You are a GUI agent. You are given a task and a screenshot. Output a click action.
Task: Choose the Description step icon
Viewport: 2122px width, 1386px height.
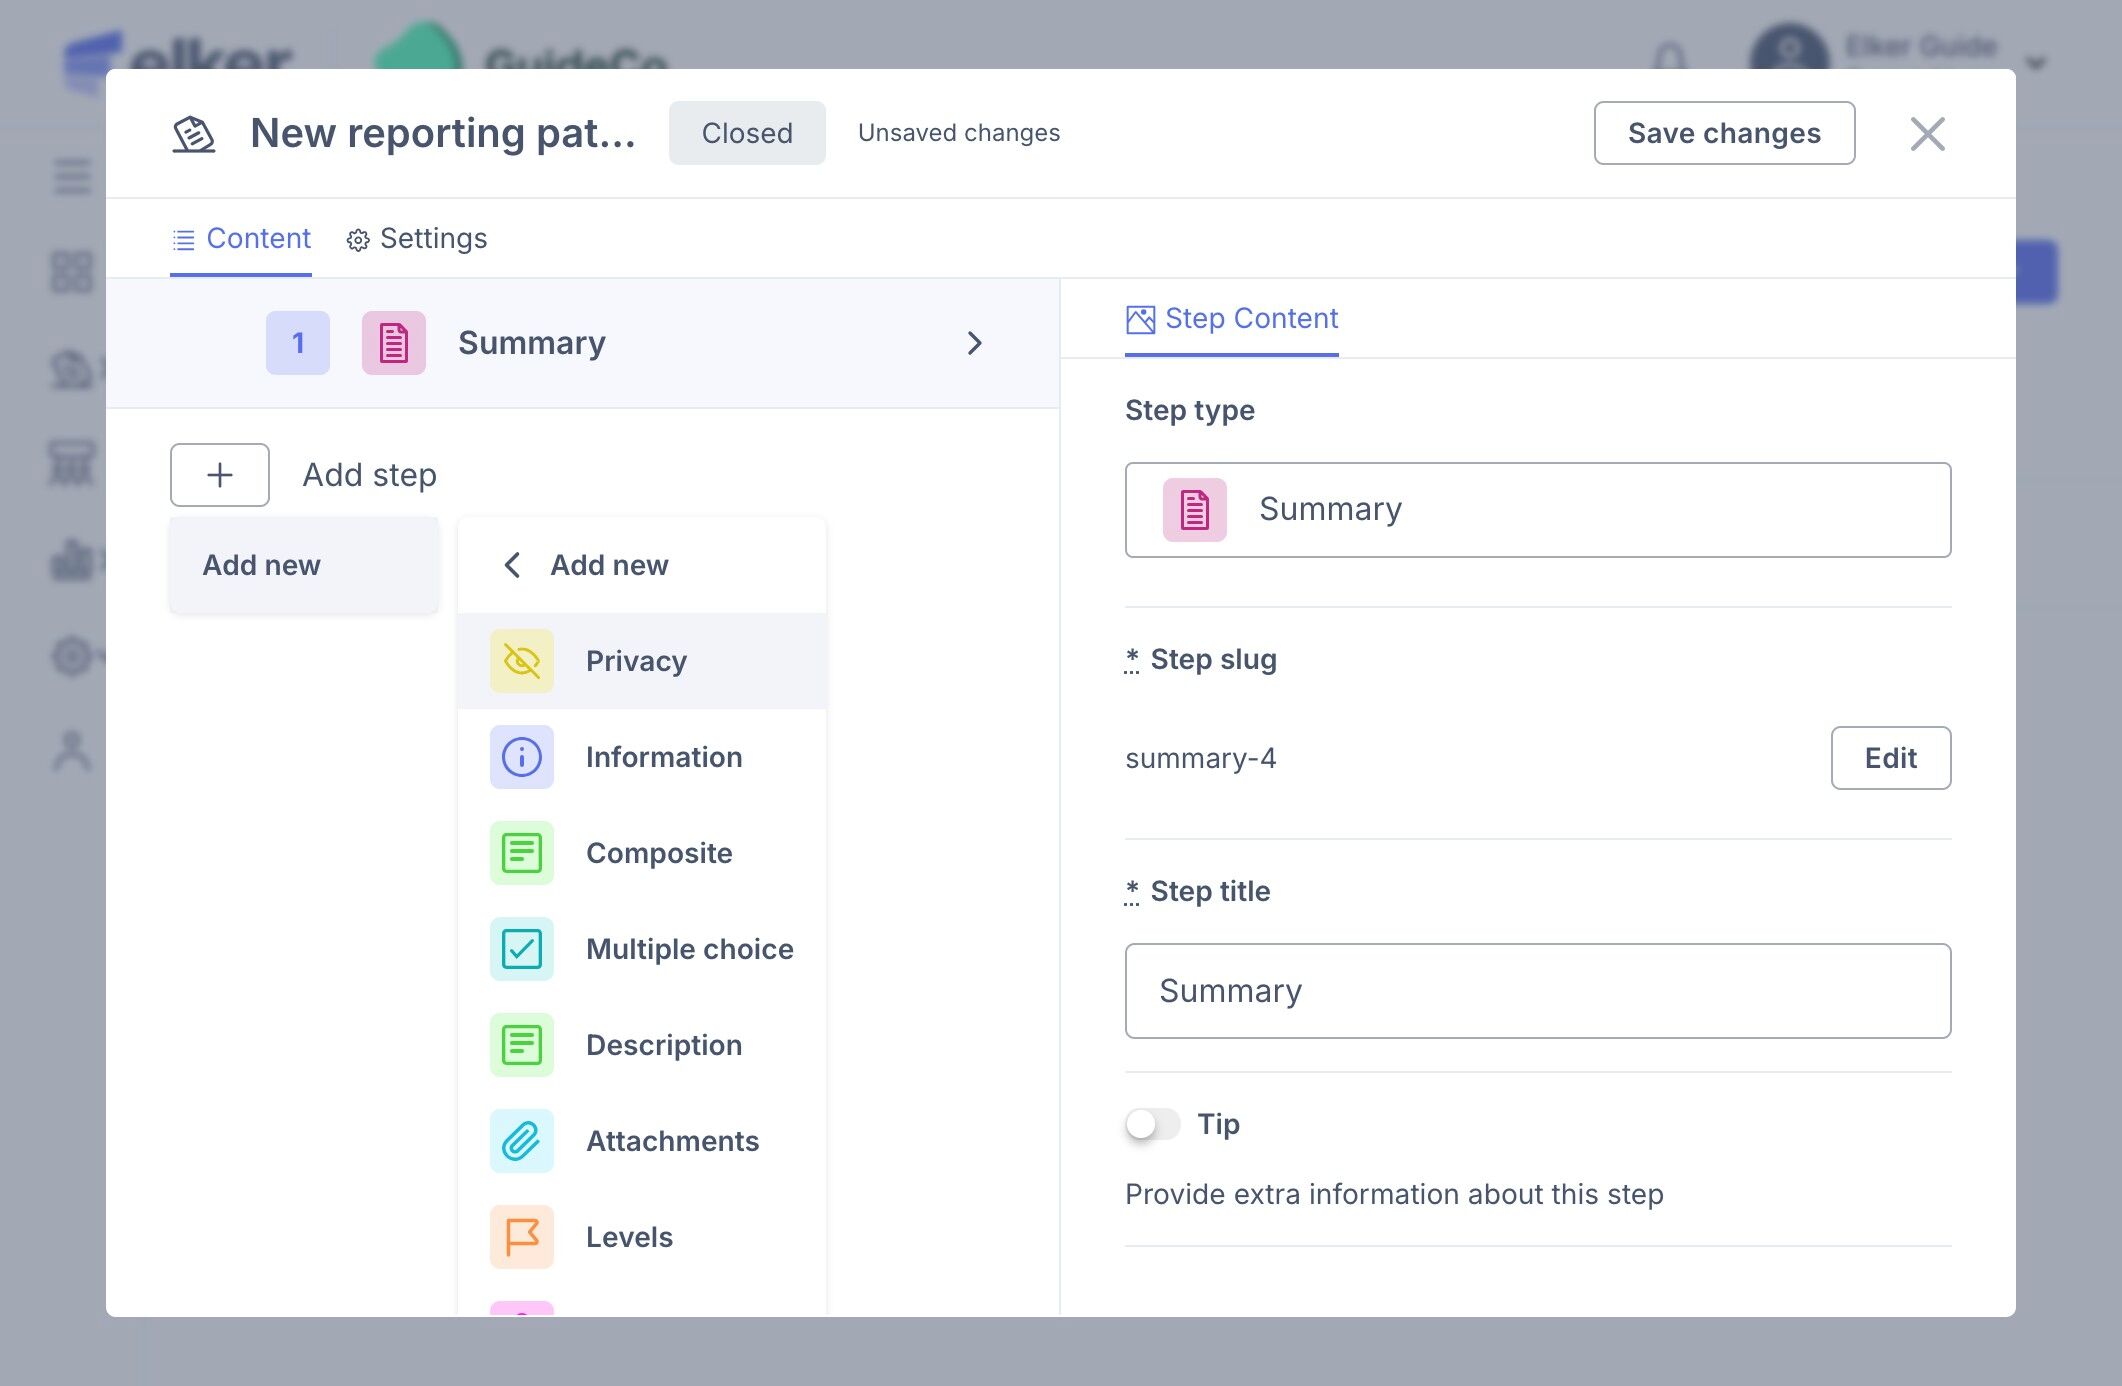tap(521, 1045)
